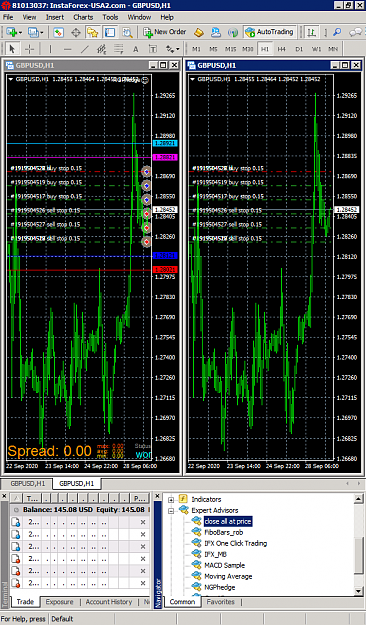
Task: Select the Vertical Line drawing tool
Action: [50, 49]
